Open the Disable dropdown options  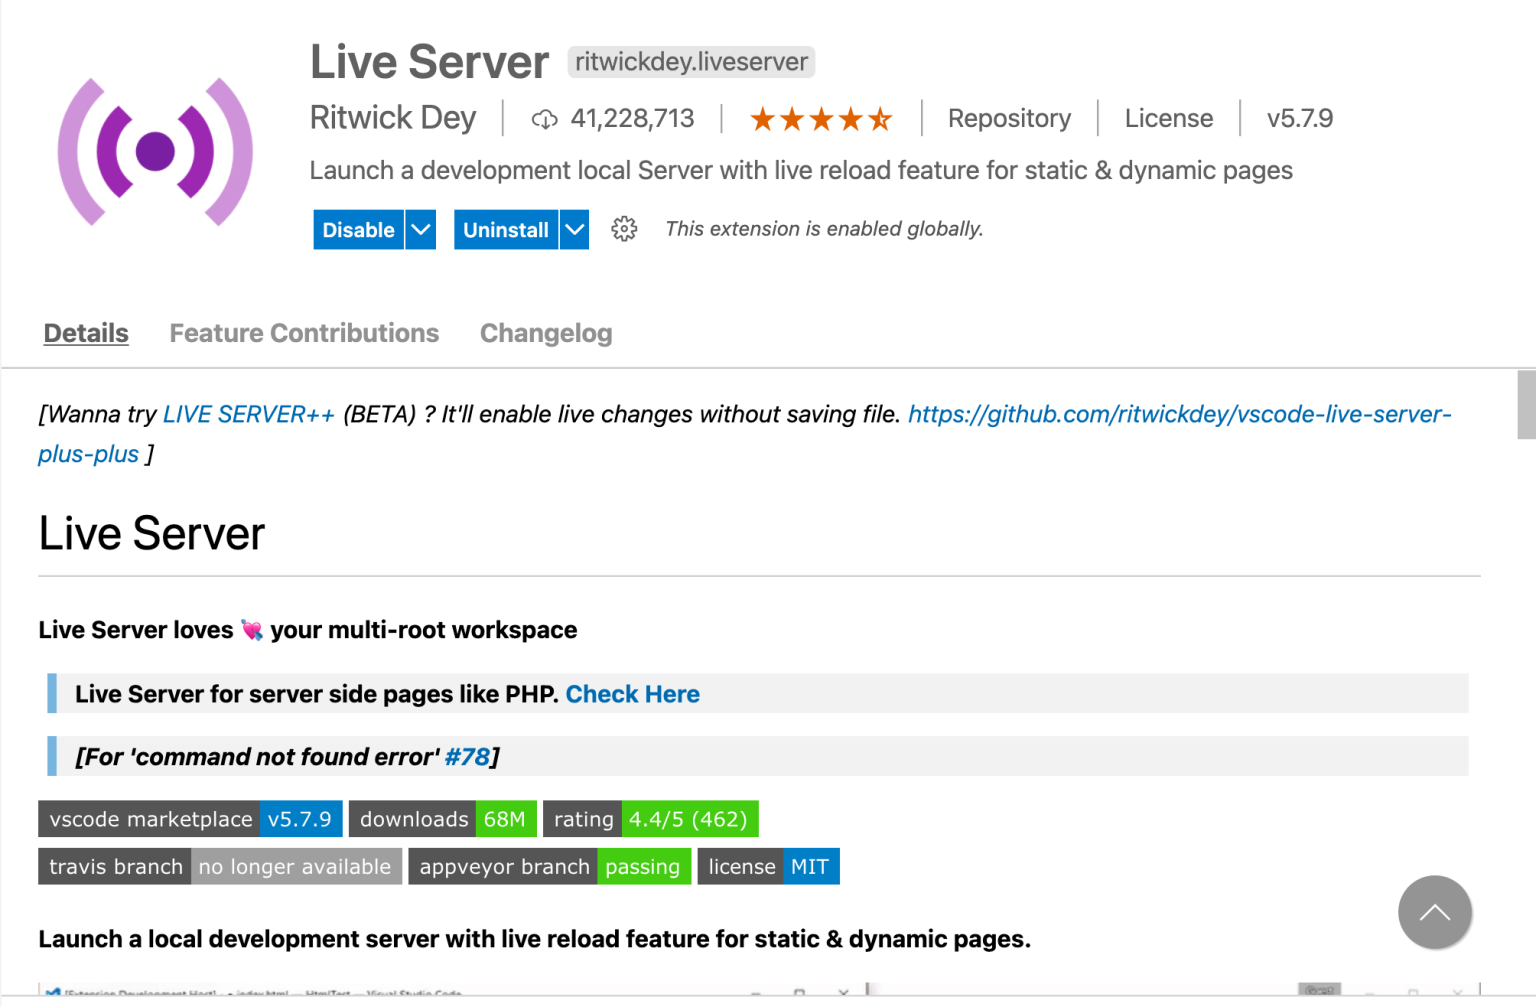click(421, 229)
